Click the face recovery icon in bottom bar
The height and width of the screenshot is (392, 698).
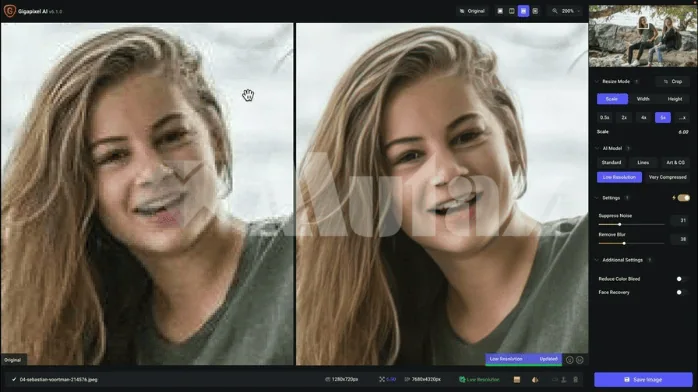point(535,380)
